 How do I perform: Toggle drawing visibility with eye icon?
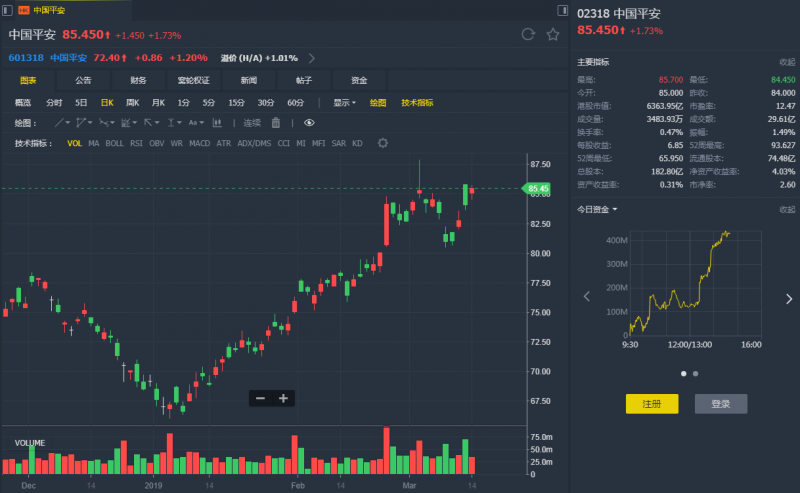[309, 123]
